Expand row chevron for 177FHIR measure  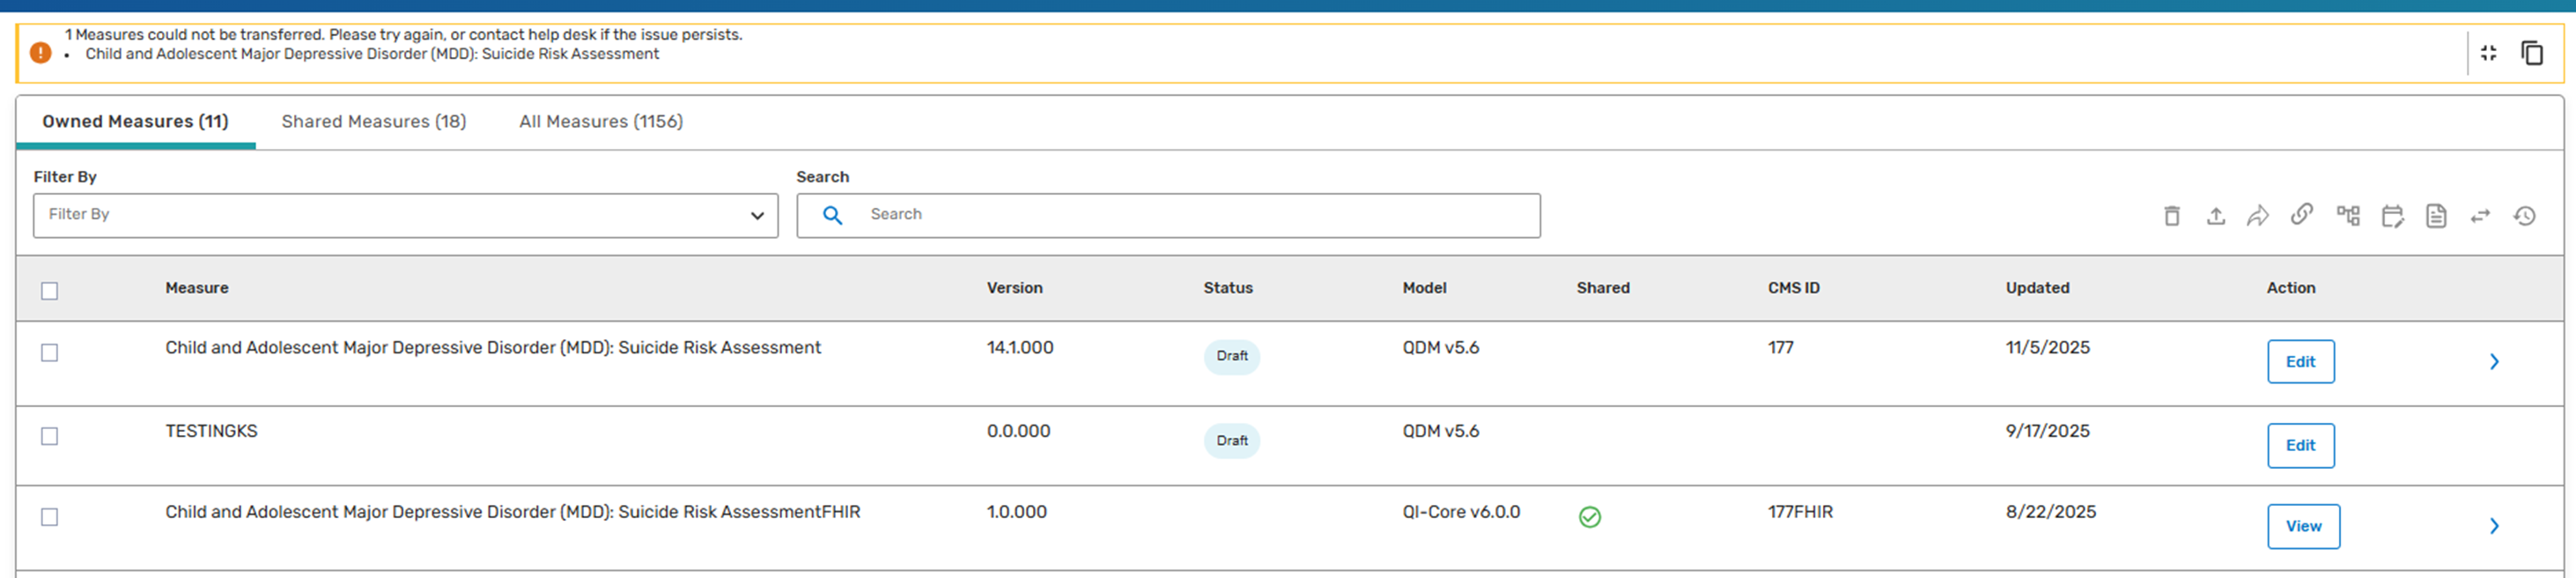pyautogui.click(x=2494, y=526)
